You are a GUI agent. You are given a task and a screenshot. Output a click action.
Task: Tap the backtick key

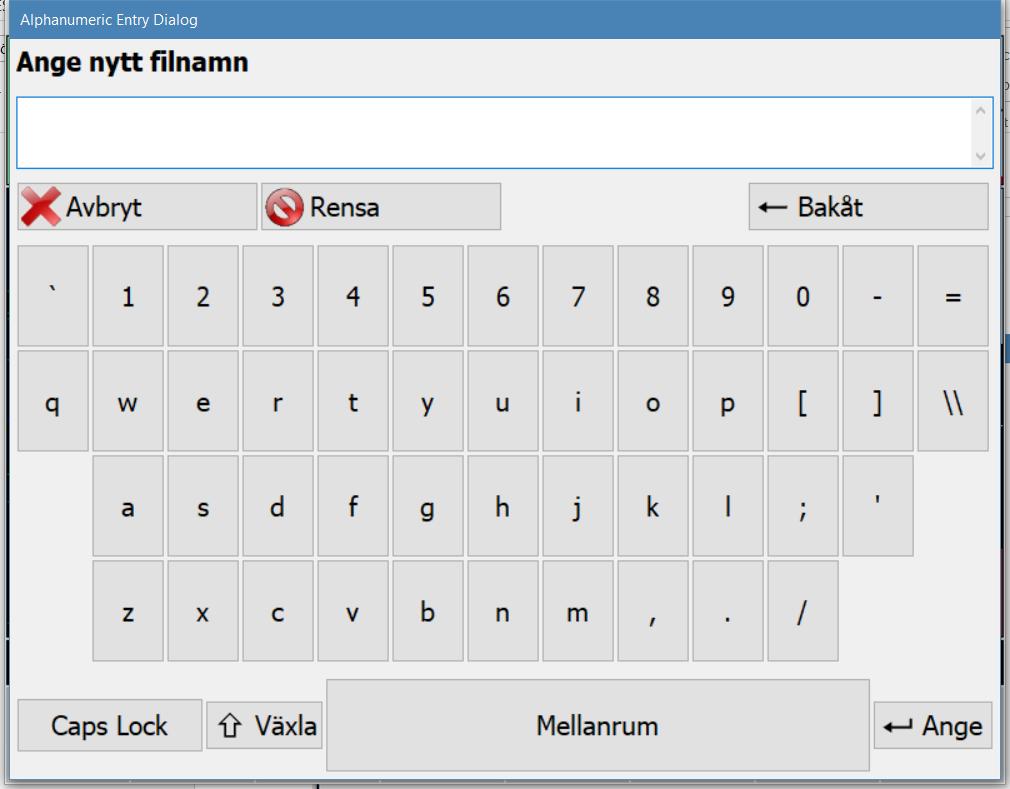pos(53,296)
